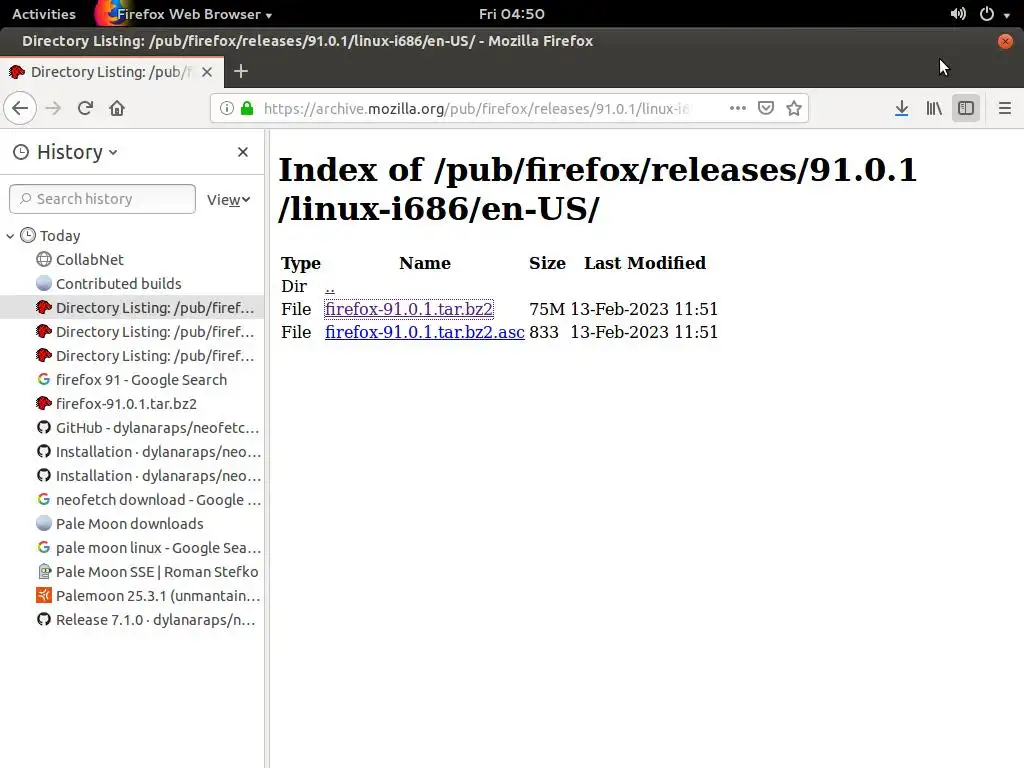Image resolution: width=1024 pixels, height=768 pixels.
Task: Open firefox-91.0.1.tar.bz2.asc signature link
Action: 424,332
